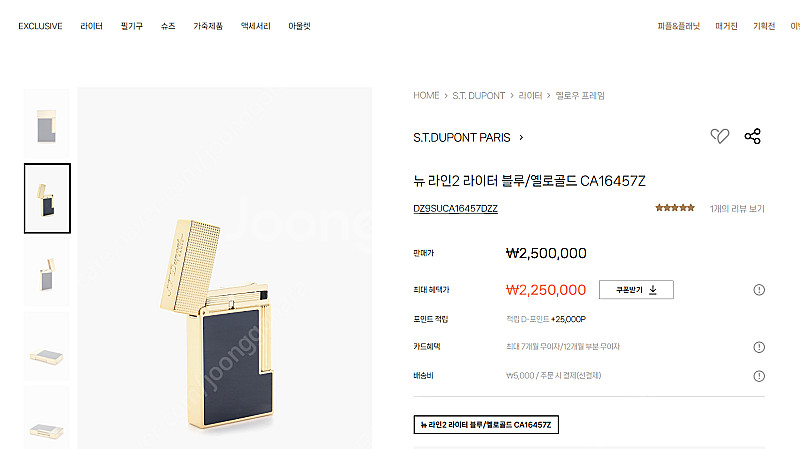800x449 pixels.
Task: Open the share icon options
Action: (x=753, y=136)
